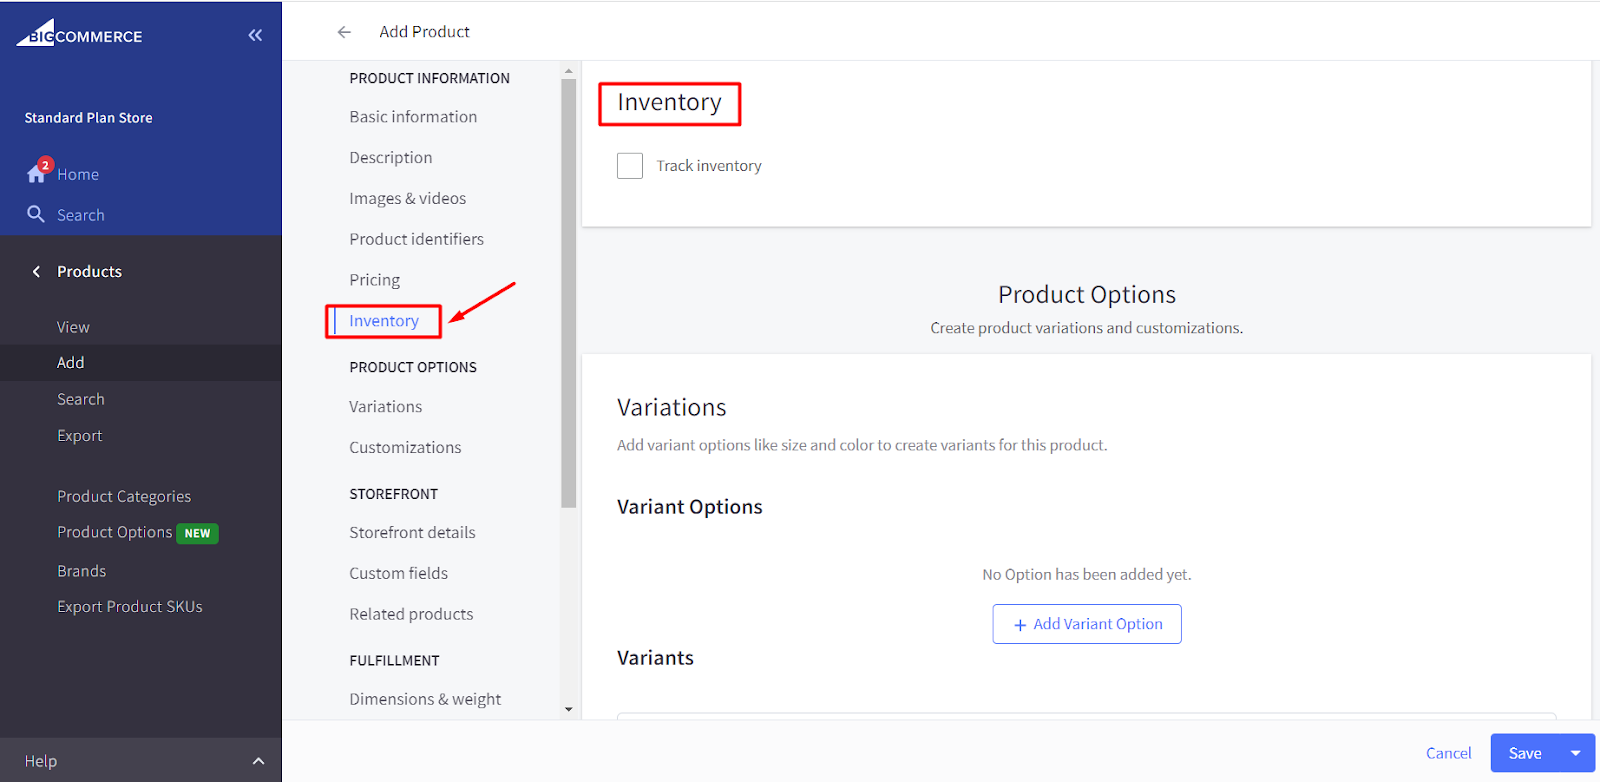Expand the Help menu chevron
1600x782 pixels.
click(x=258, y=761)
